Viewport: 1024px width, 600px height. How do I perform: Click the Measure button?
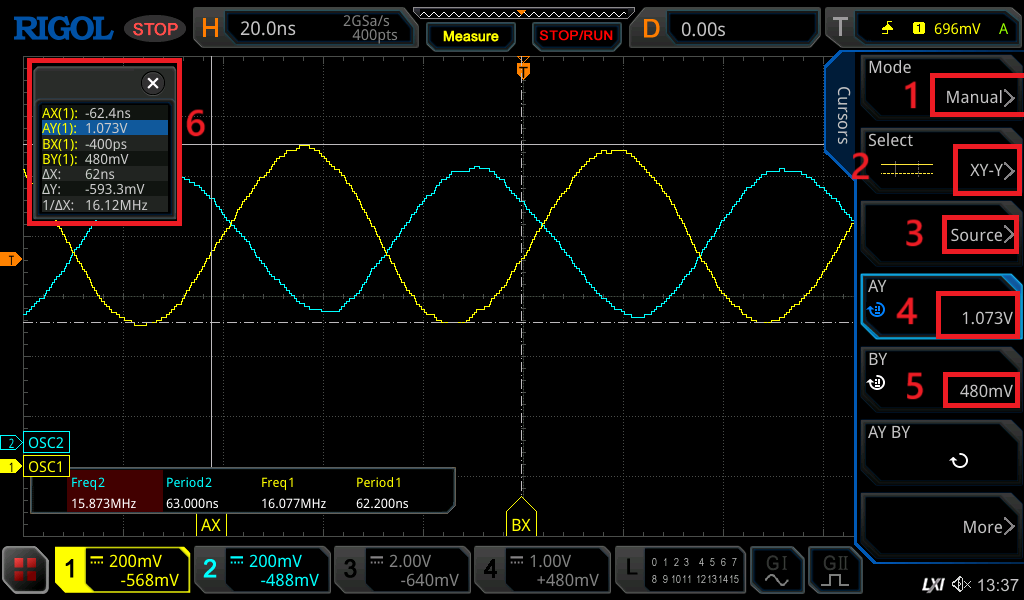coord(470,36)
